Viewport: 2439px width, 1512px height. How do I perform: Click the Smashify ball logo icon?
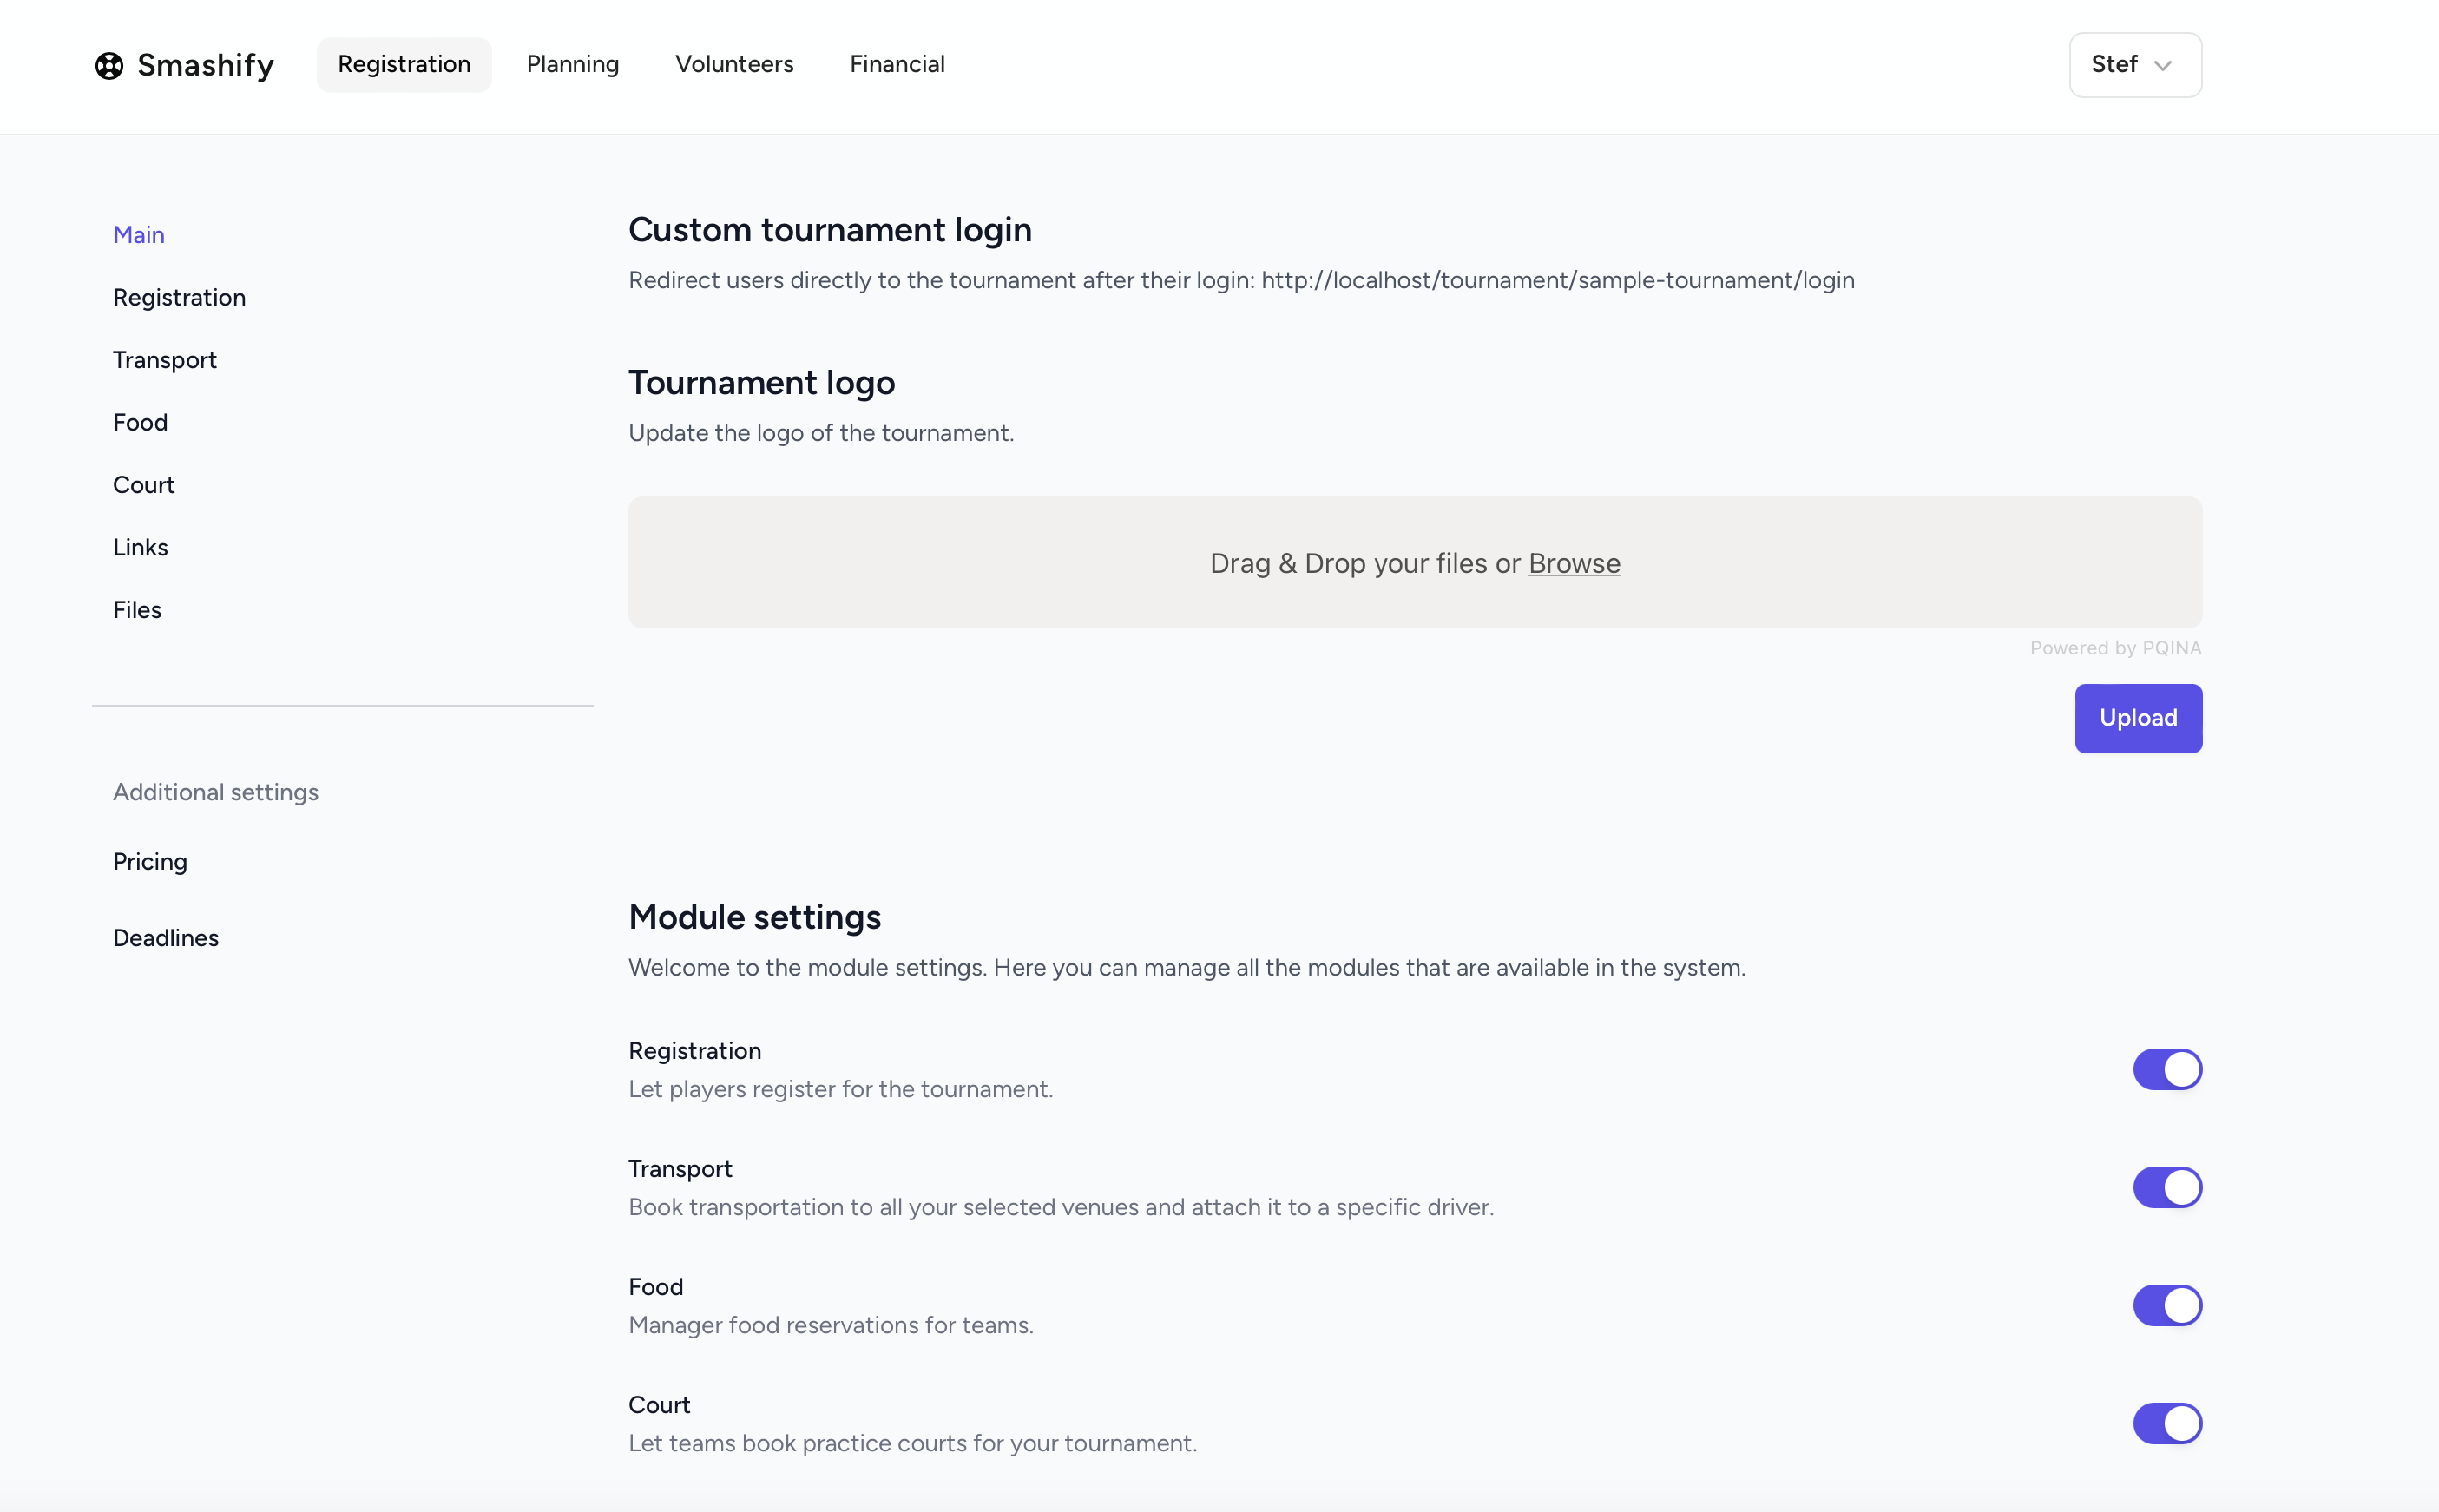pyautogui.click(x=109, y=66)
